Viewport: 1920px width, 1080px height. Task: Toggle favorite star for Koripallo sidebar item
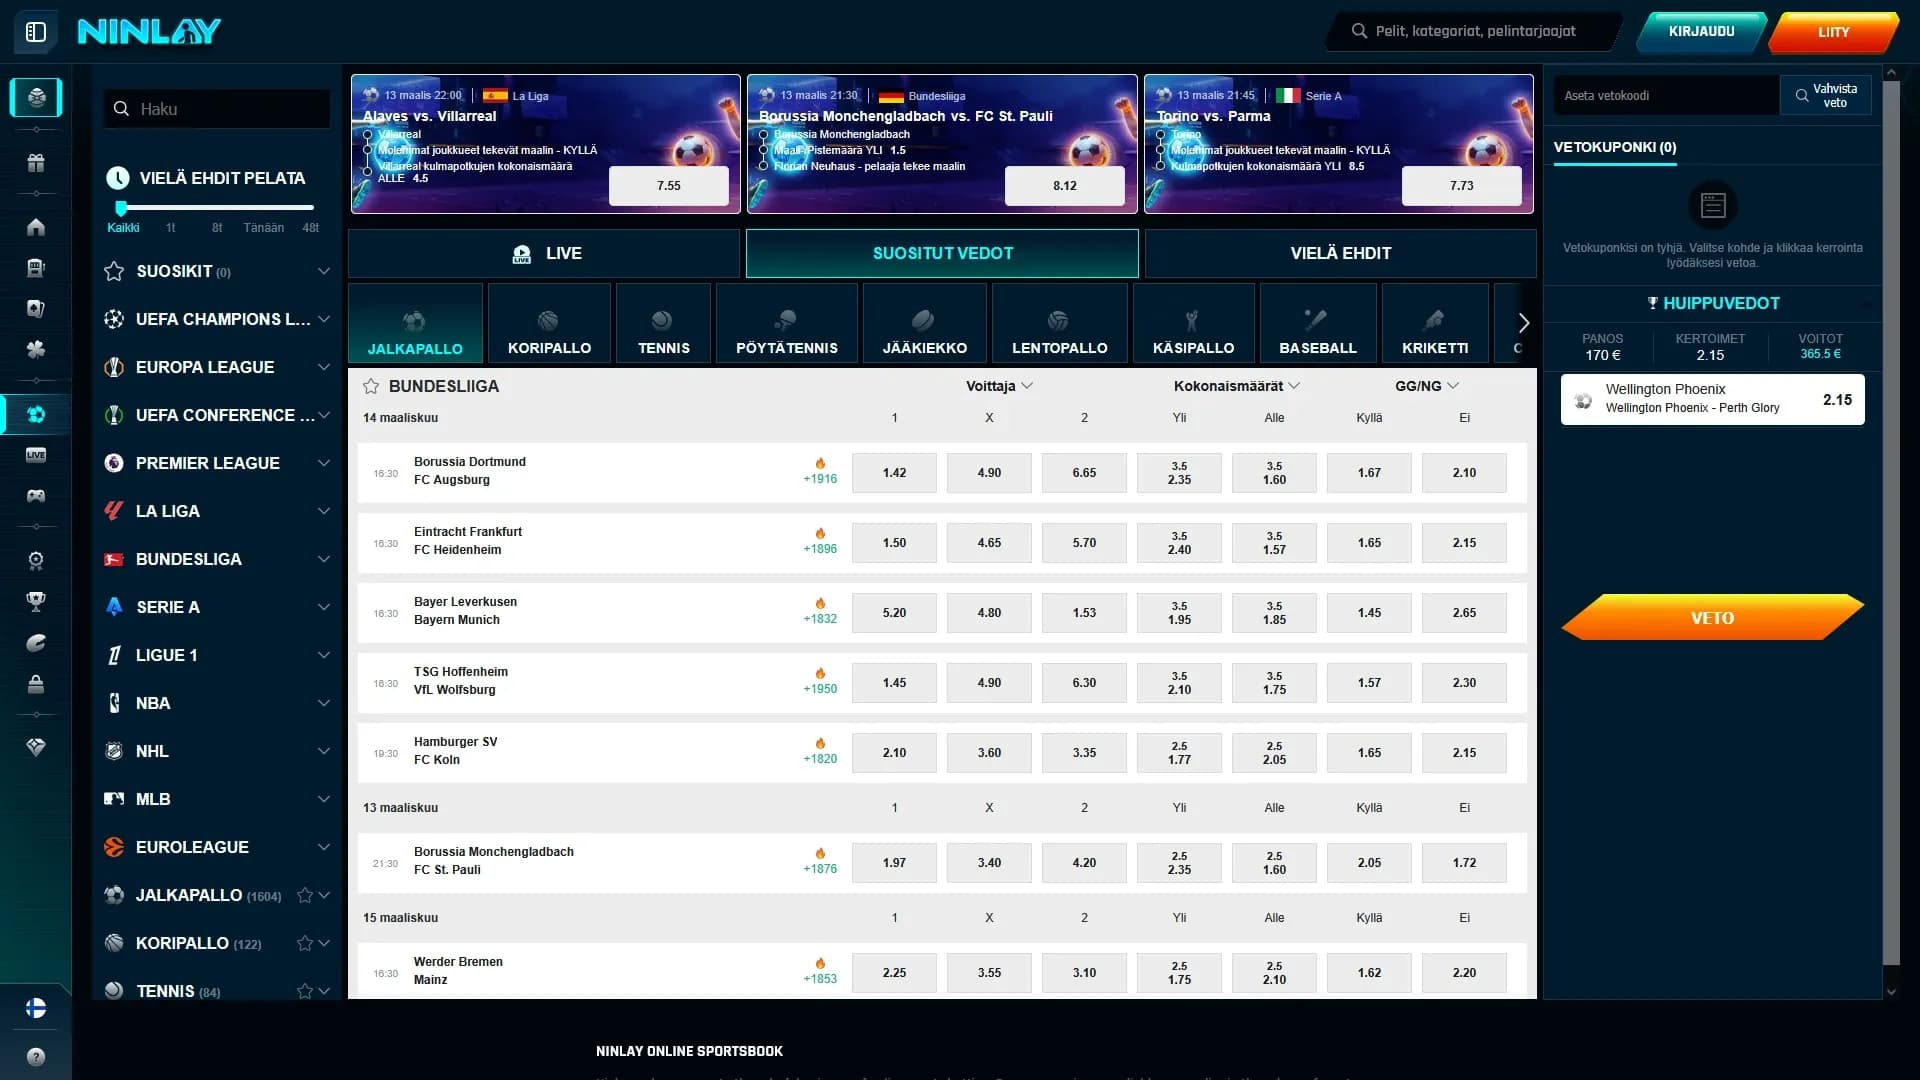click(305, 943)
